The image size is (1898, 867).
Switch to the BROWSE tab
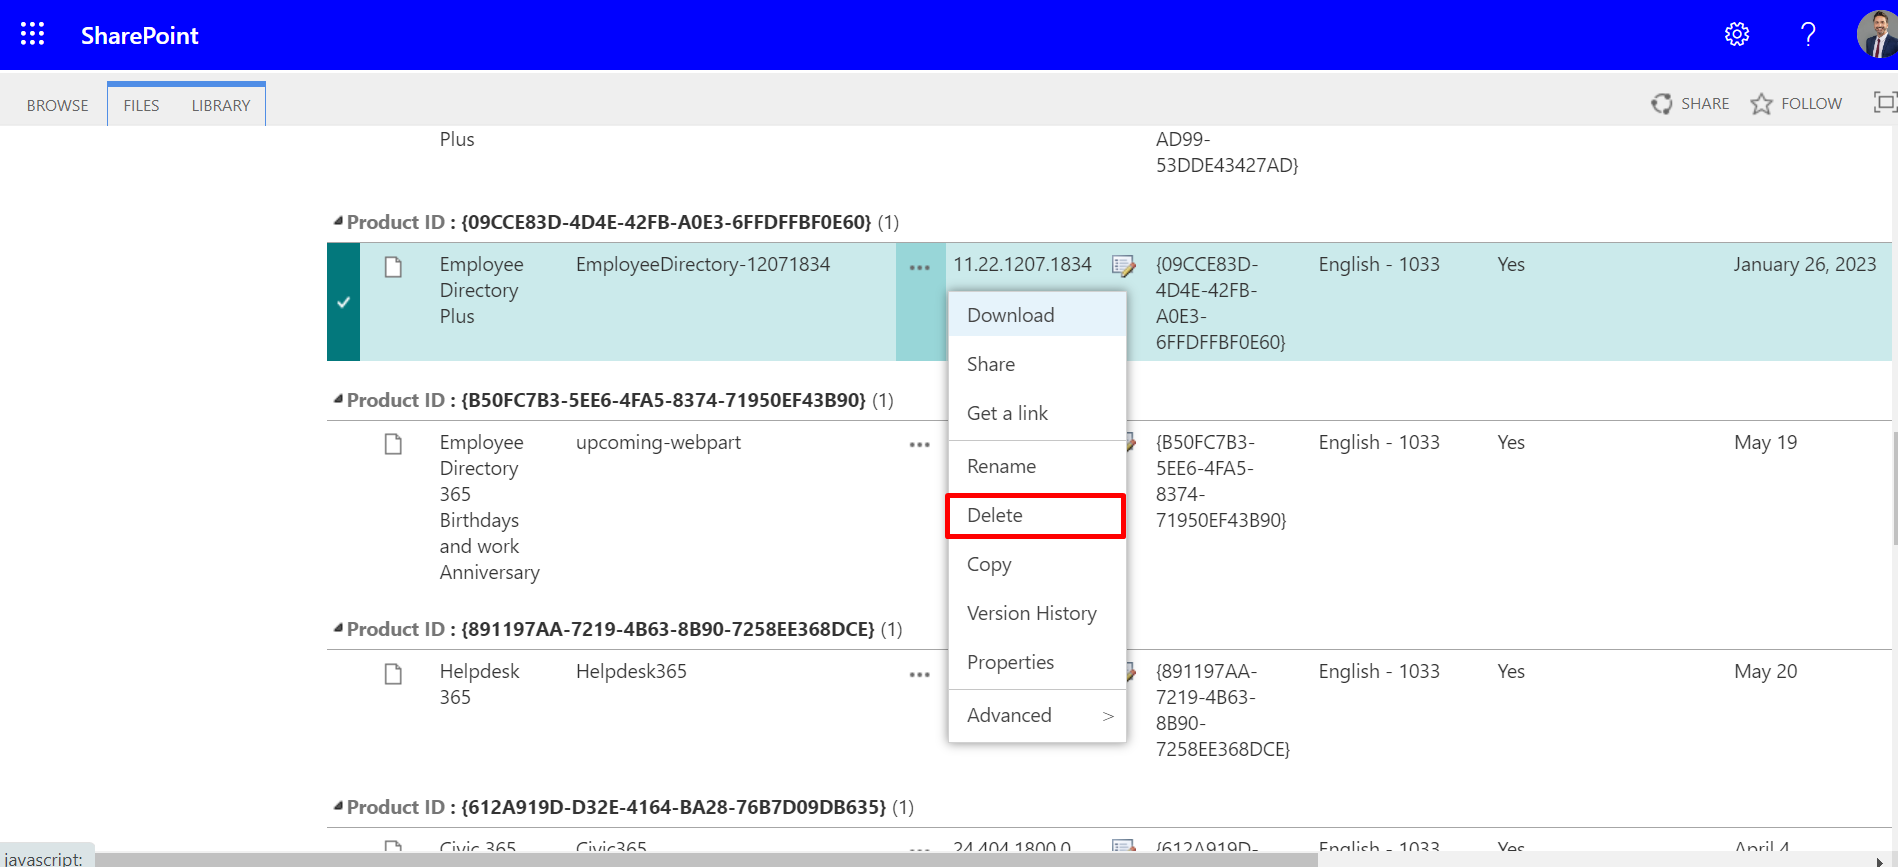[x=57, y=105]
